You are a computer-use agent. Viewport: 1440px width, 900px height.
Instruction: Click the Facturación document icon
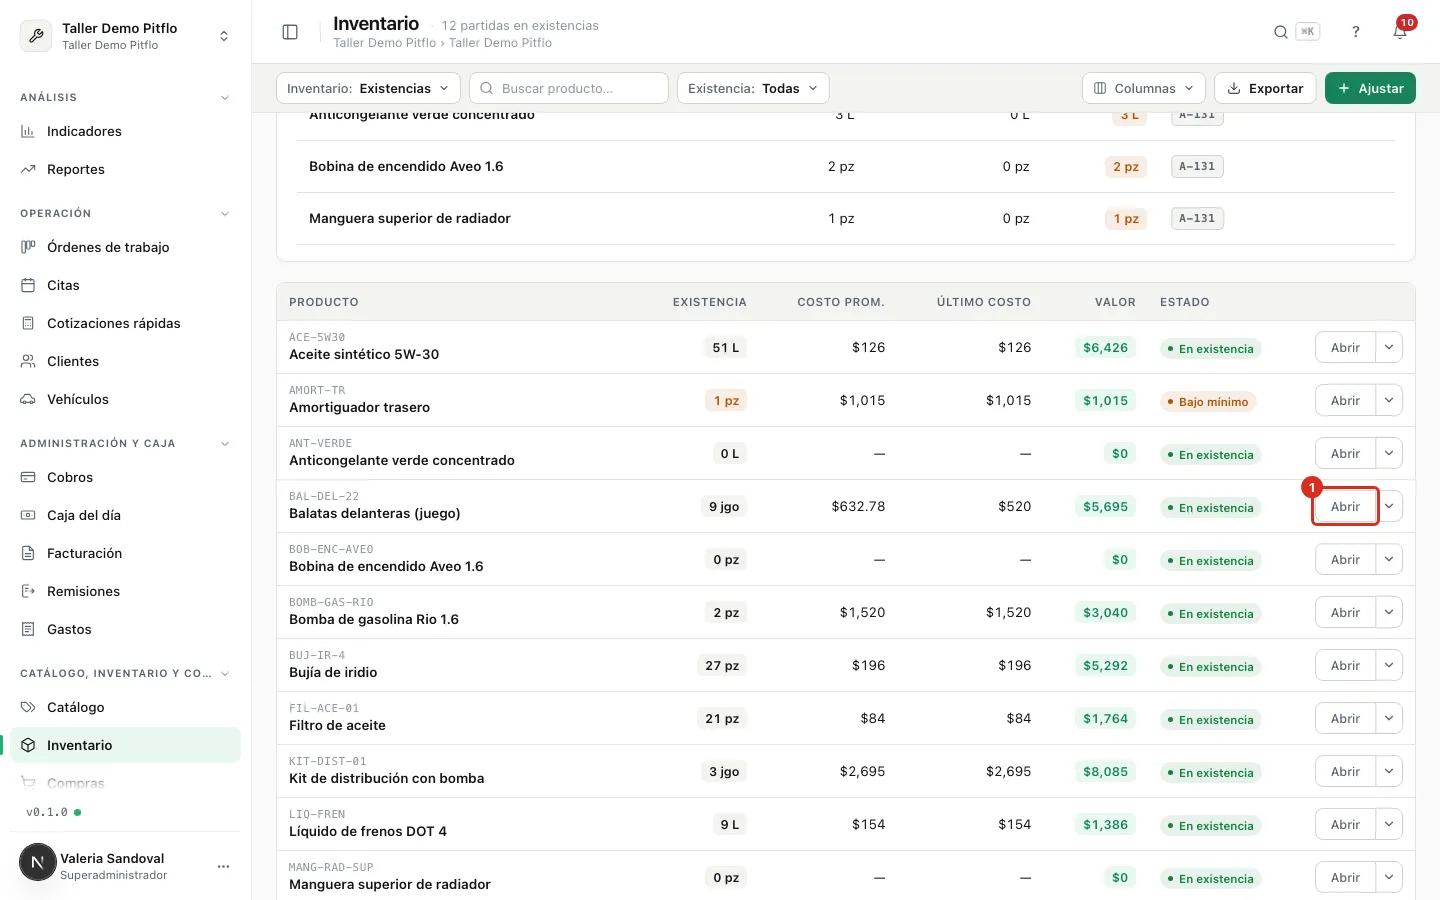coord(28,553)
